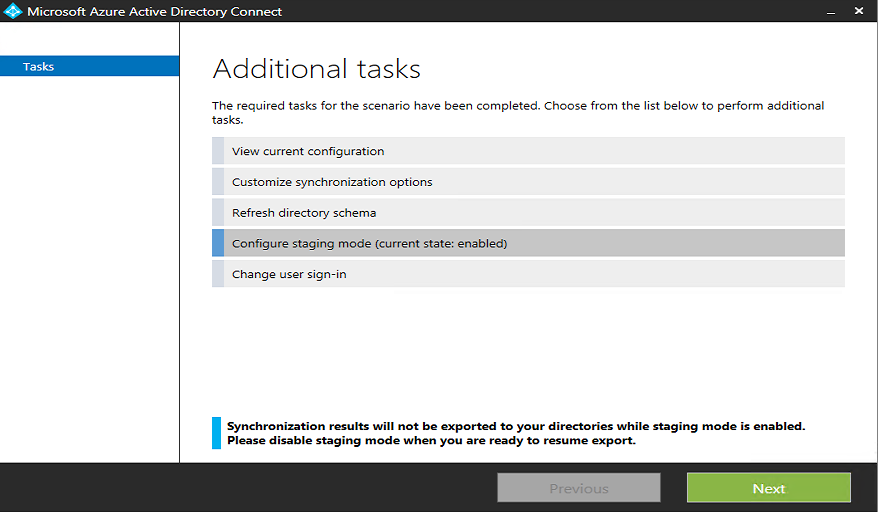Click the greyed Previous button
Viewport: 878px width, 512px height.
coord(578,488)
